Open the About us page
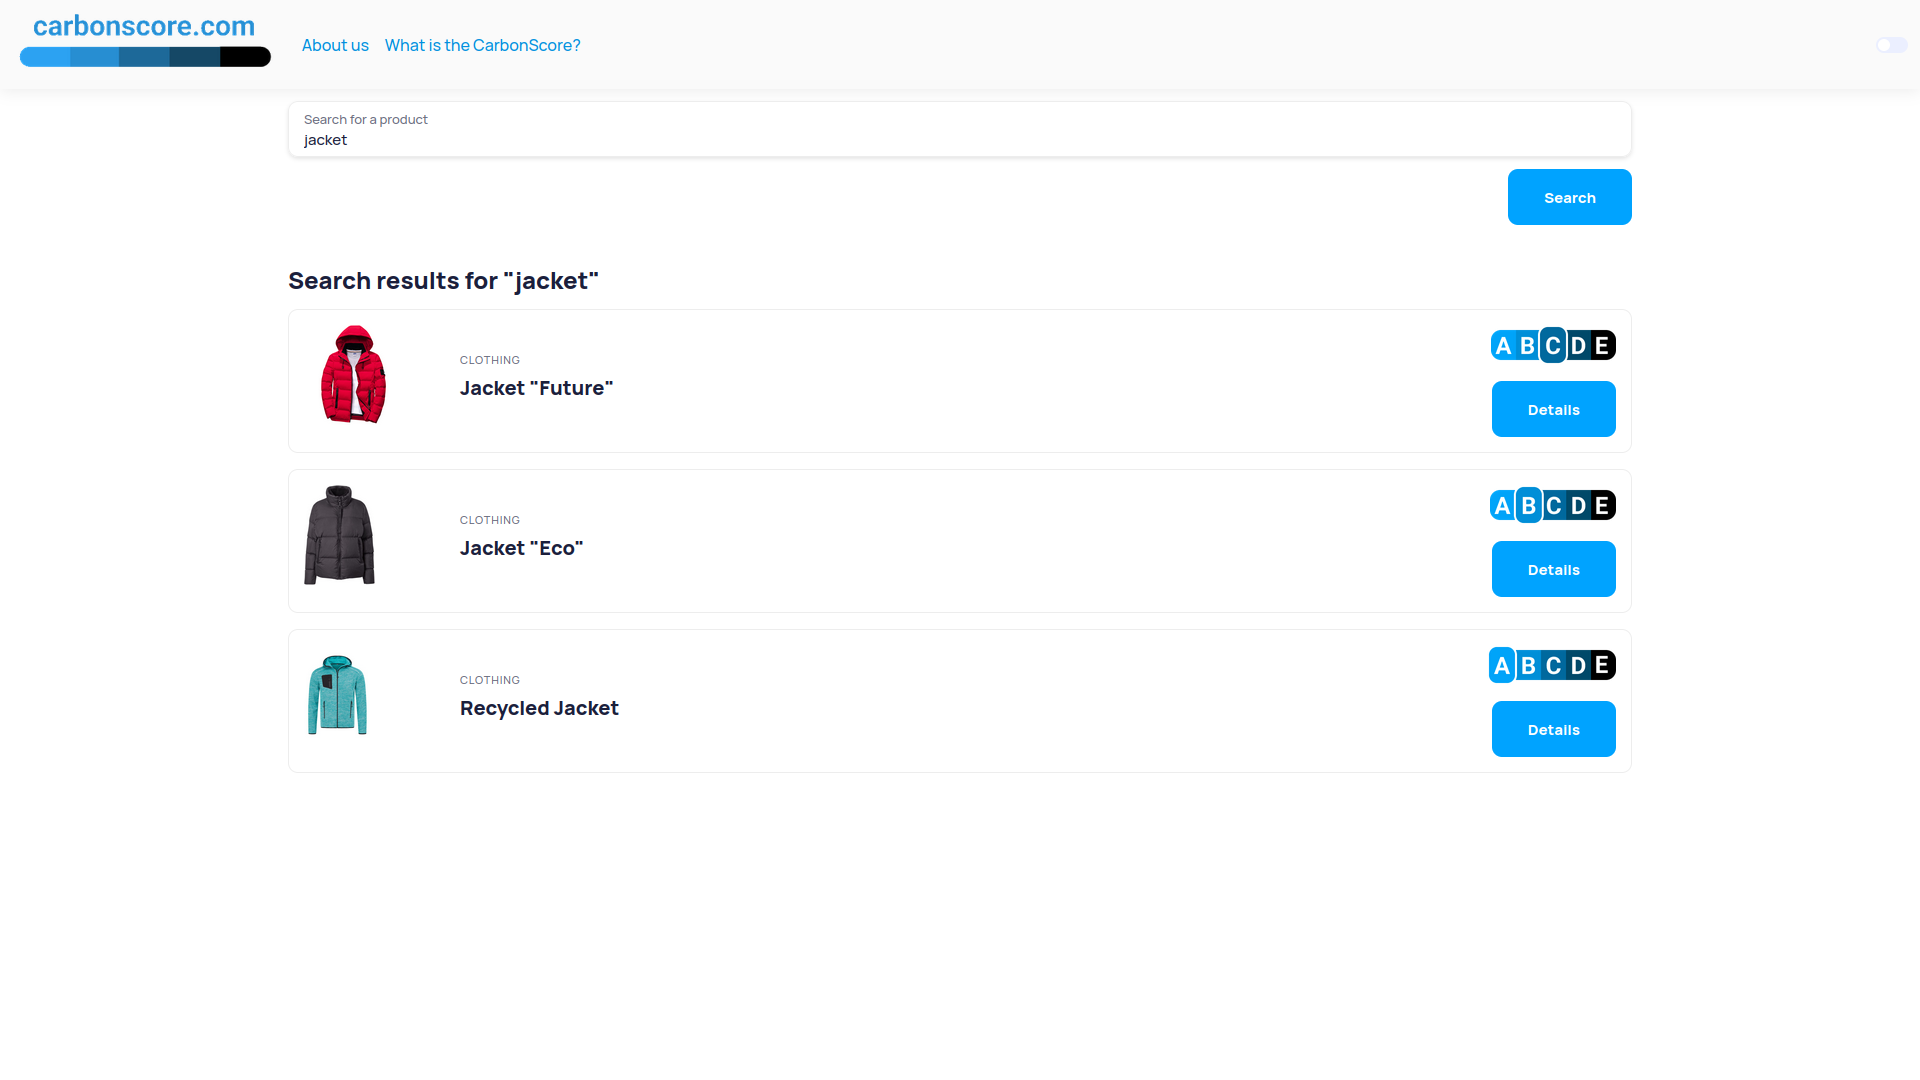Viewport: 1920px width, 1080px height. point(335,45)
